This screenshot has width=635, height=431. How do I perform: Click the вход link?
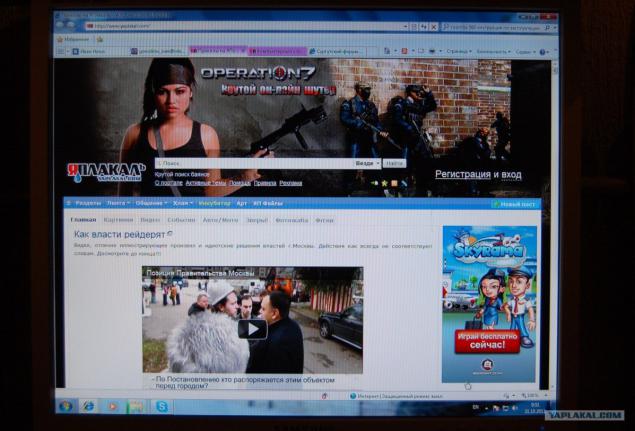coord(511,175)
